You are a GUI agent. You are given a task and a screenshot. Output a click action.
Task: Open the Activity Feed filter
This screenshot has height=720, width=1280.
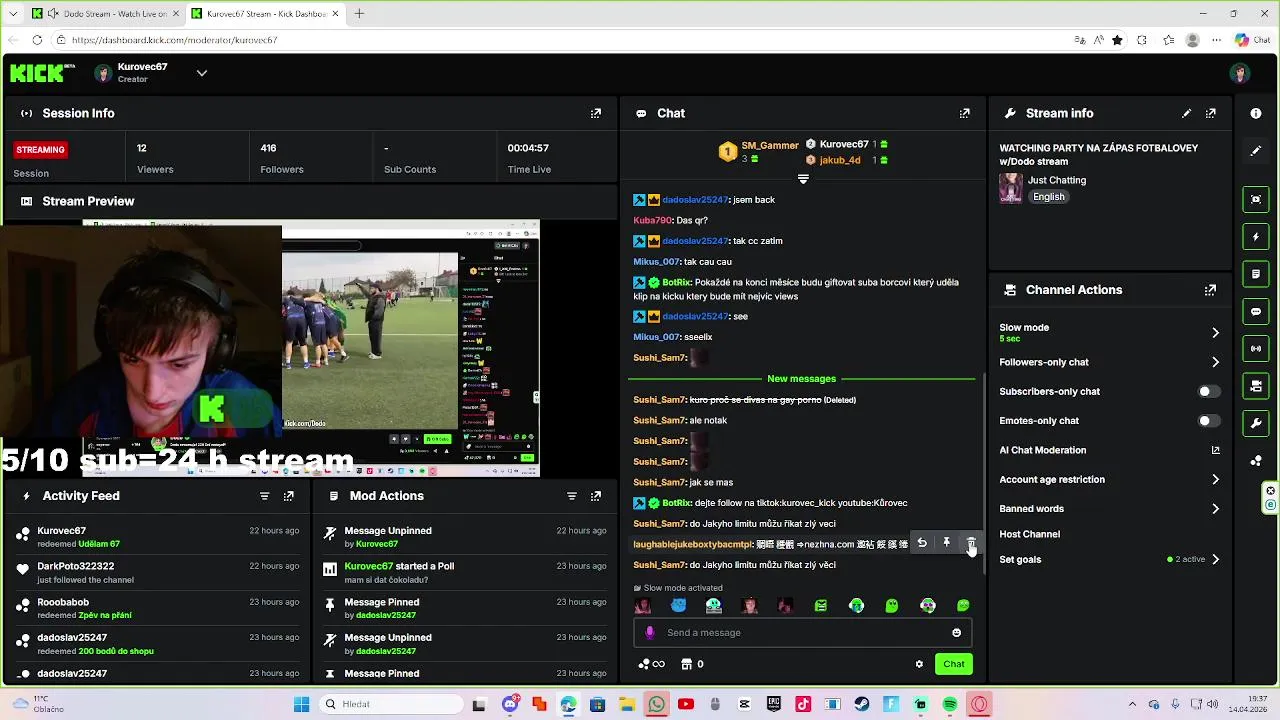(x=265, y=496)
